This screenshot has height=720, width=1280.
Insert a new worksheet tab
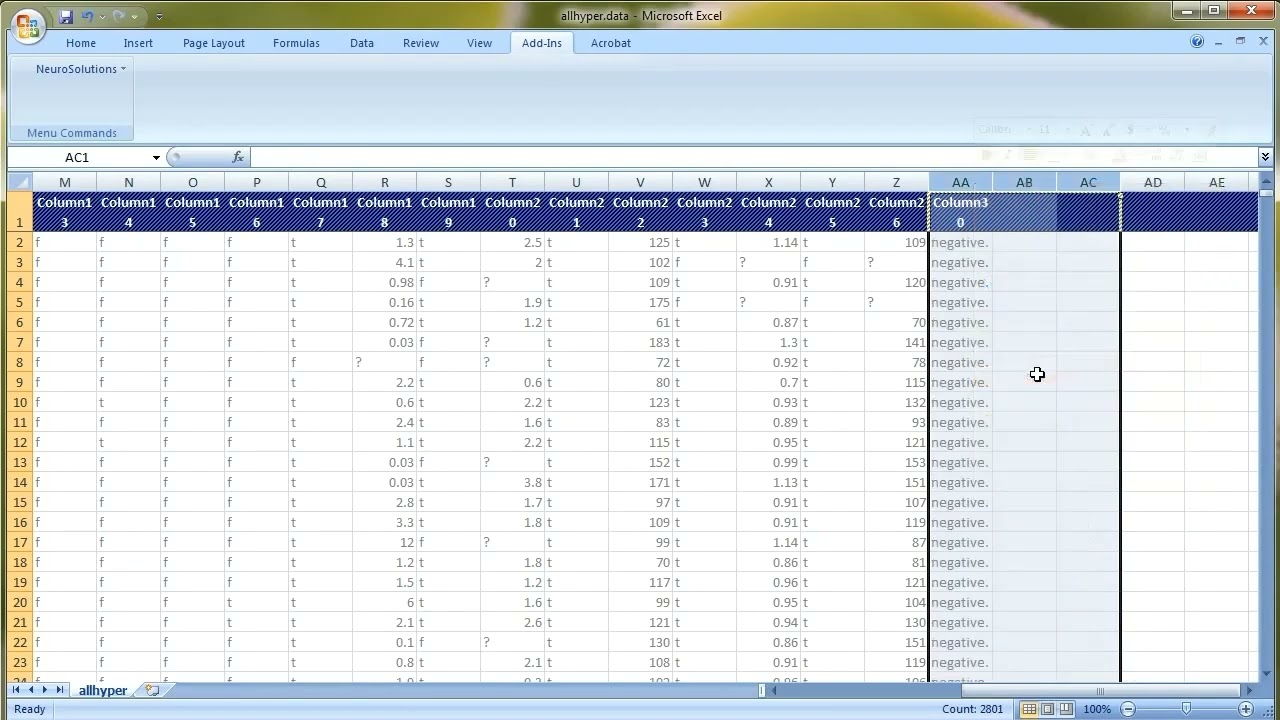tap(152, 690)
